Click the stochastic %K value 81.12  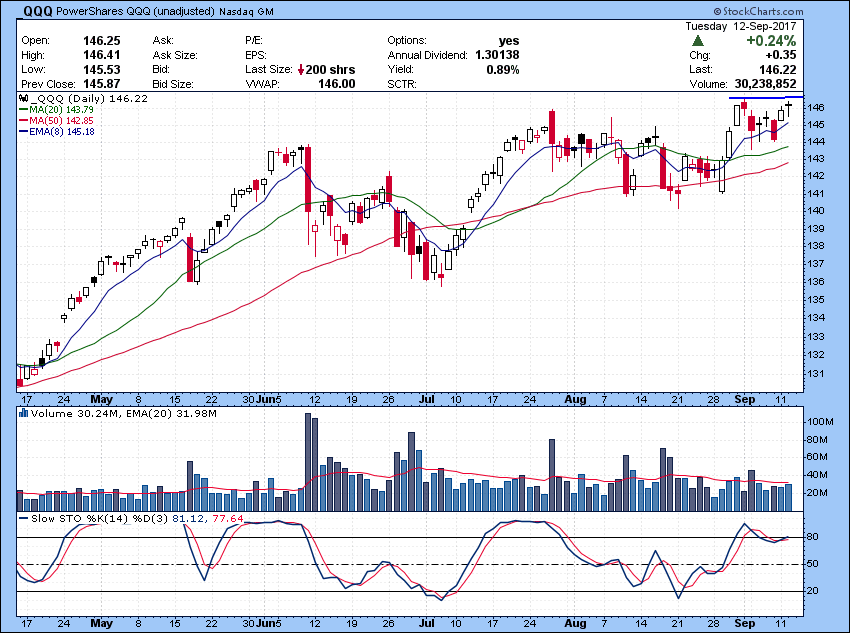tap(188, 519)
